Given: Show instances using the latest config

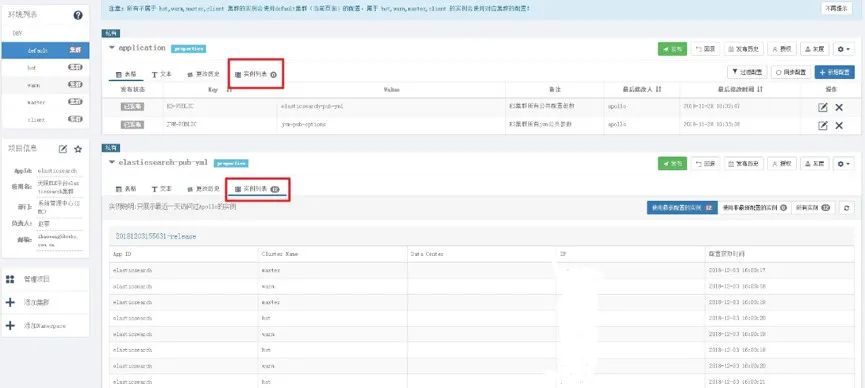Looking at the screenshot, I should 682,208.
